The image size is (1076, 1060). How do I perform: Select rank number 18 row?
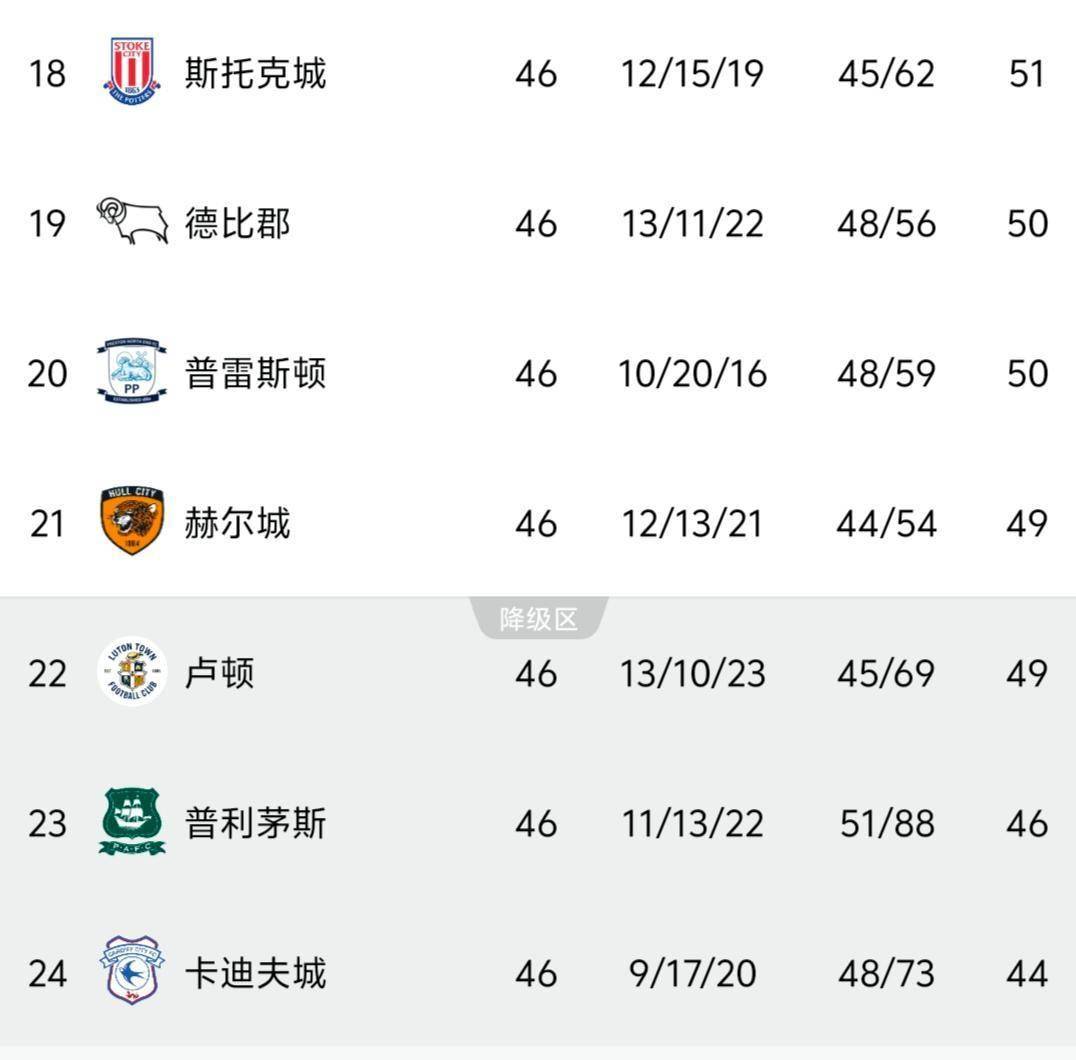tap(46, 74)
